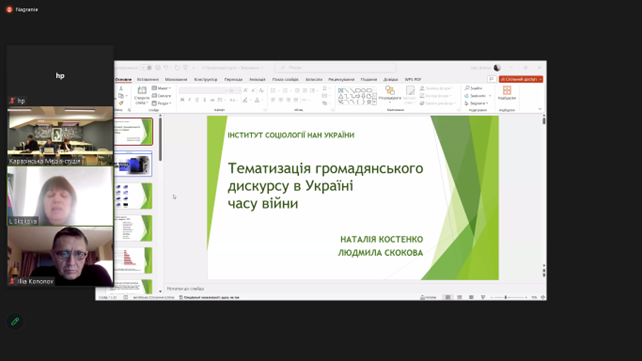
Task: Expand the font name combo box
Action: pyautogui.click(x=203, y=90)
